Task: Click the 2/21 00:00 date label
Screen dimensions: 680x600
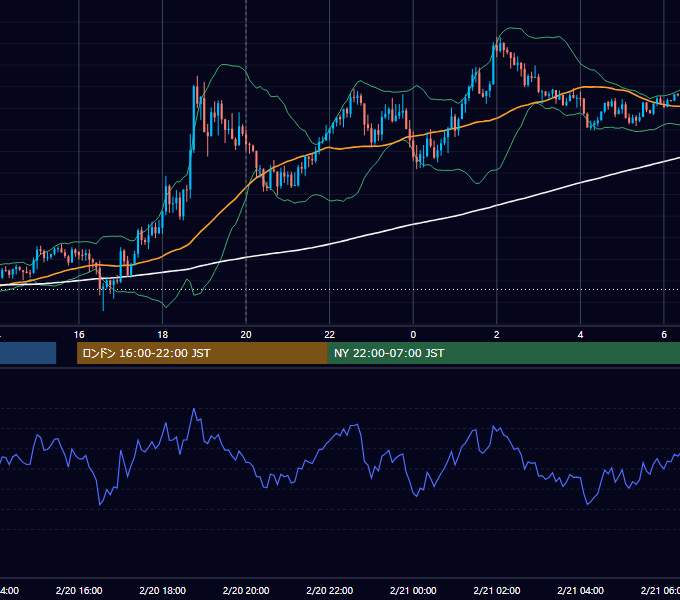Action: (413, 590)
